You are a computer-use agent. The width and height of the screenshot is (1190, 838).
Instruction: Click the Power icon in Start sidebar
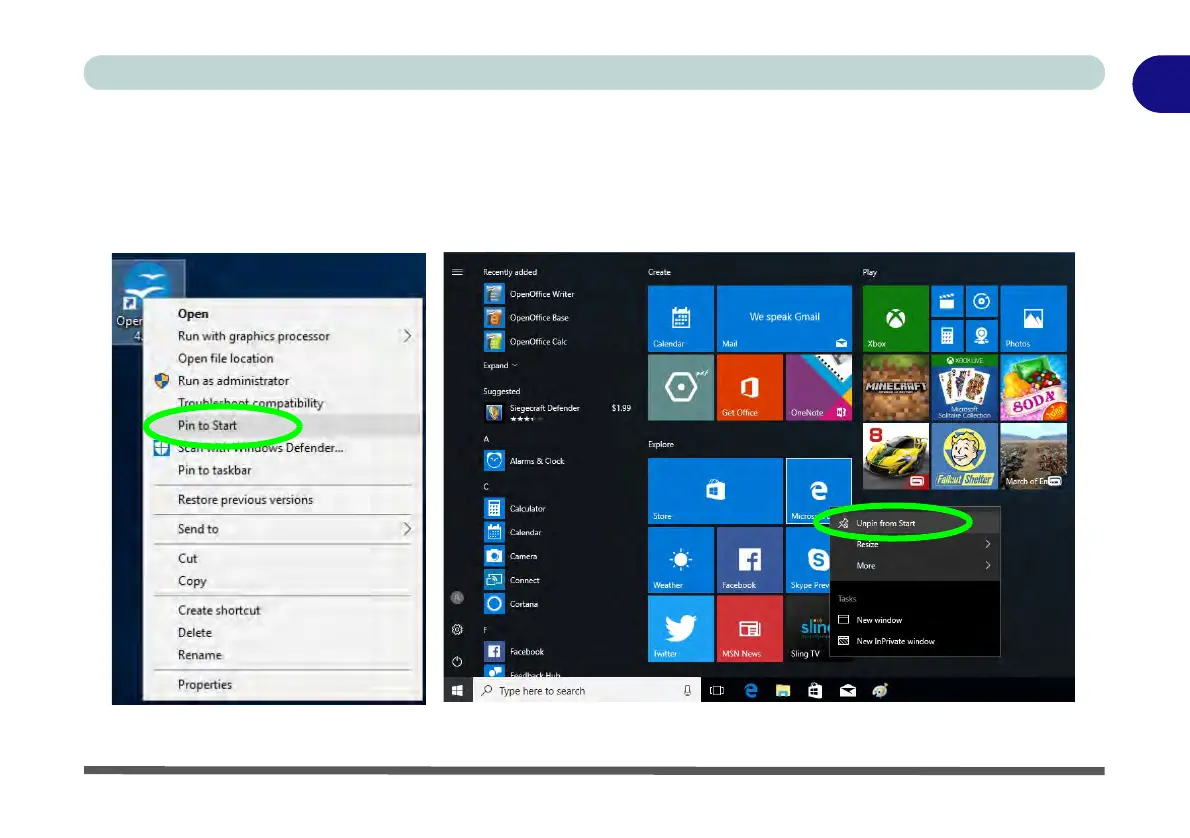(457, 662)
